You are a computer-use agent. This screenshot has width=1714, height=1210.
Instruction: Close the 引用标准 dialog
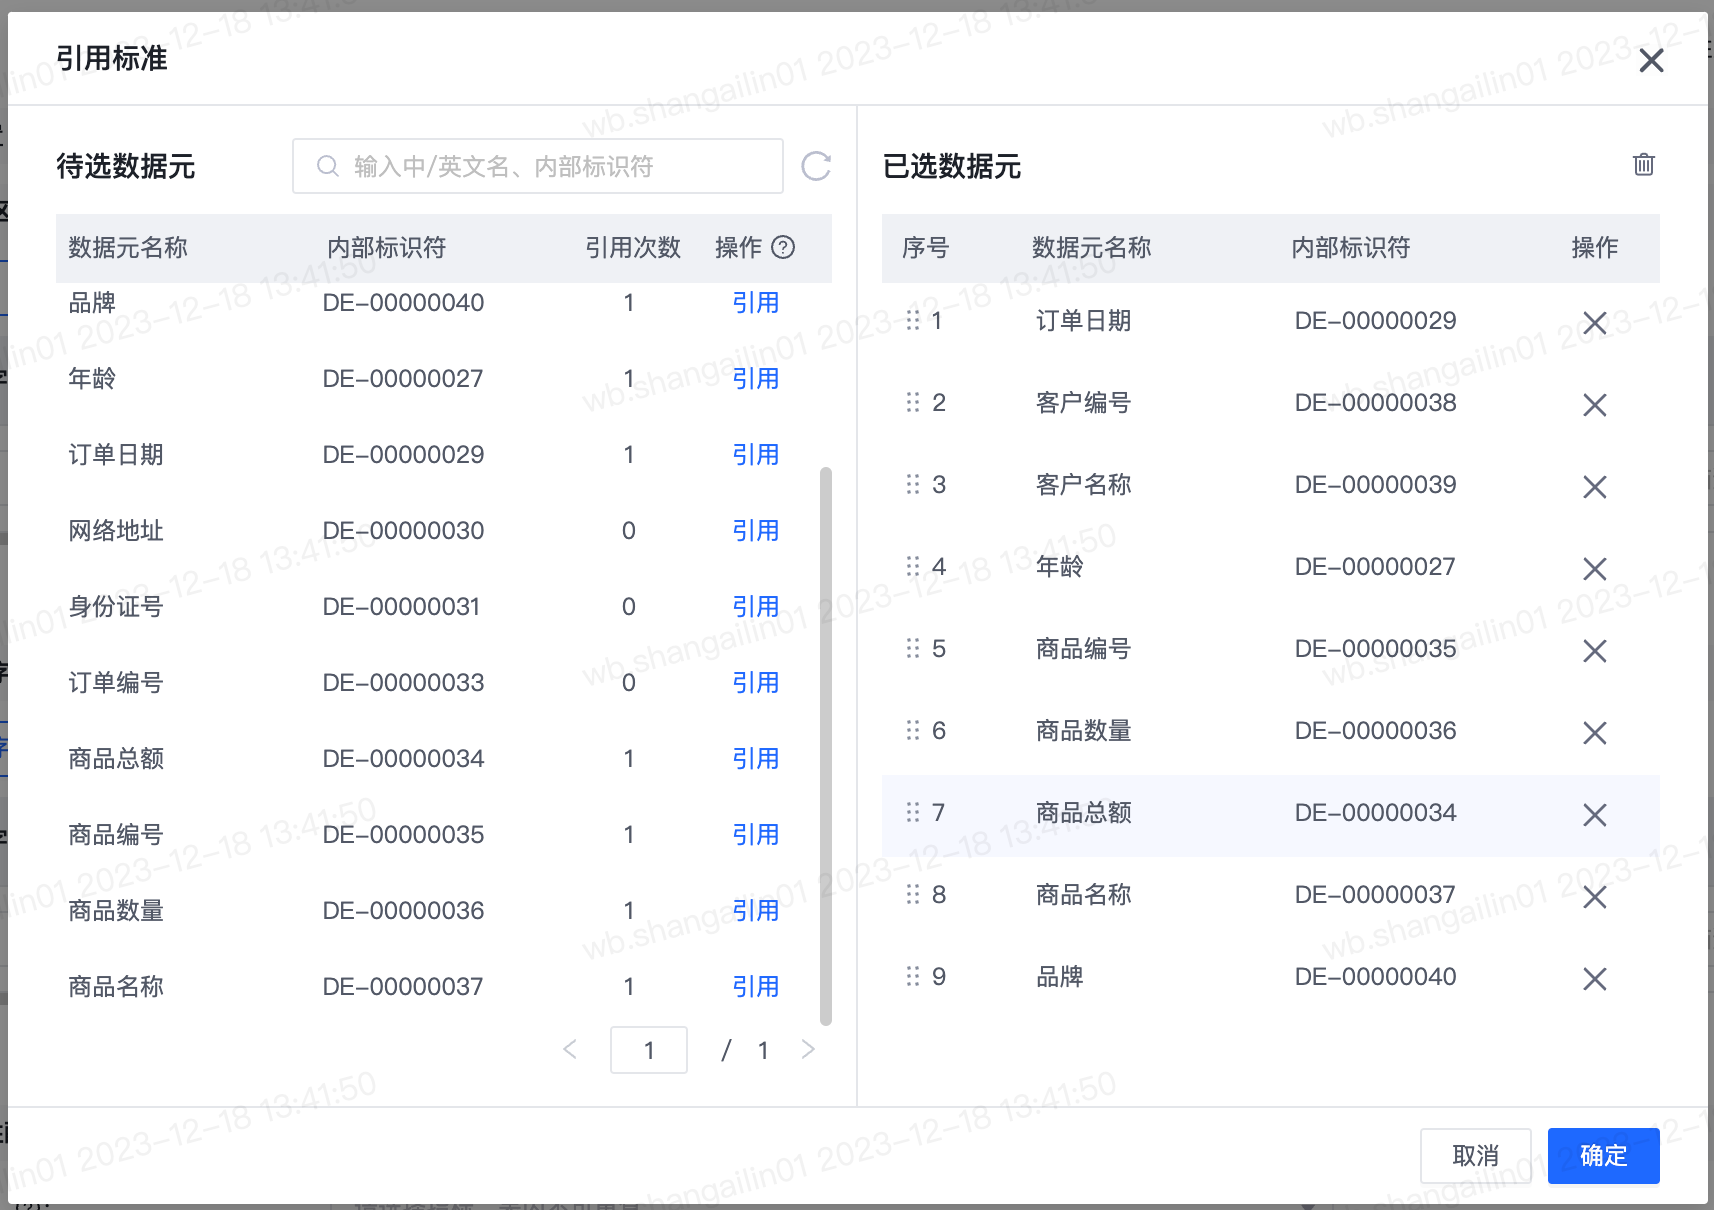point(1652,61)
